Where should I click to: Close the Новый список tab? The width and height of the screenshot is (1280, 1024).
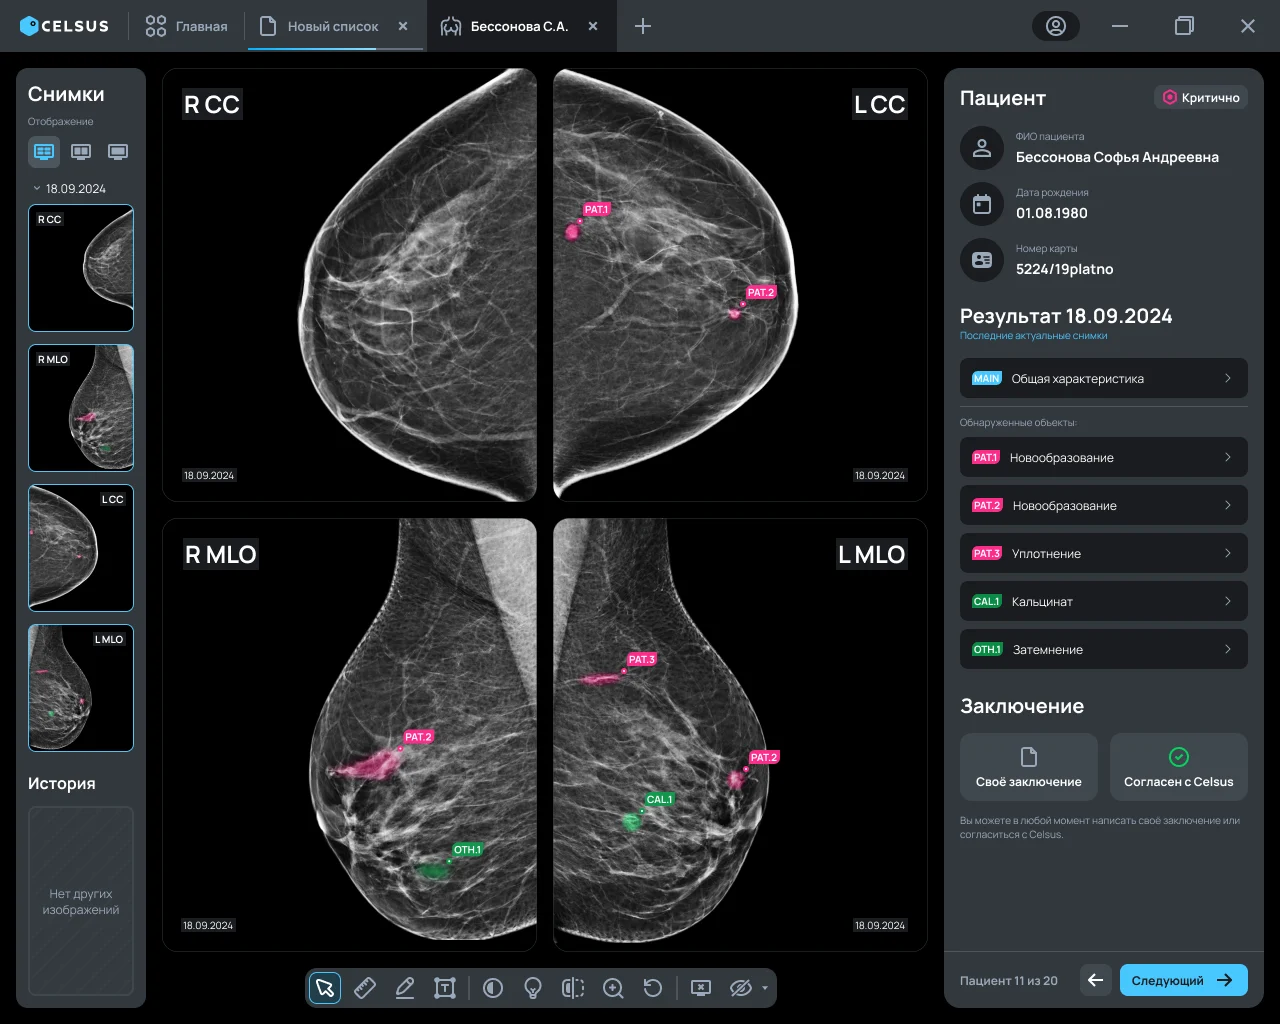403,26
